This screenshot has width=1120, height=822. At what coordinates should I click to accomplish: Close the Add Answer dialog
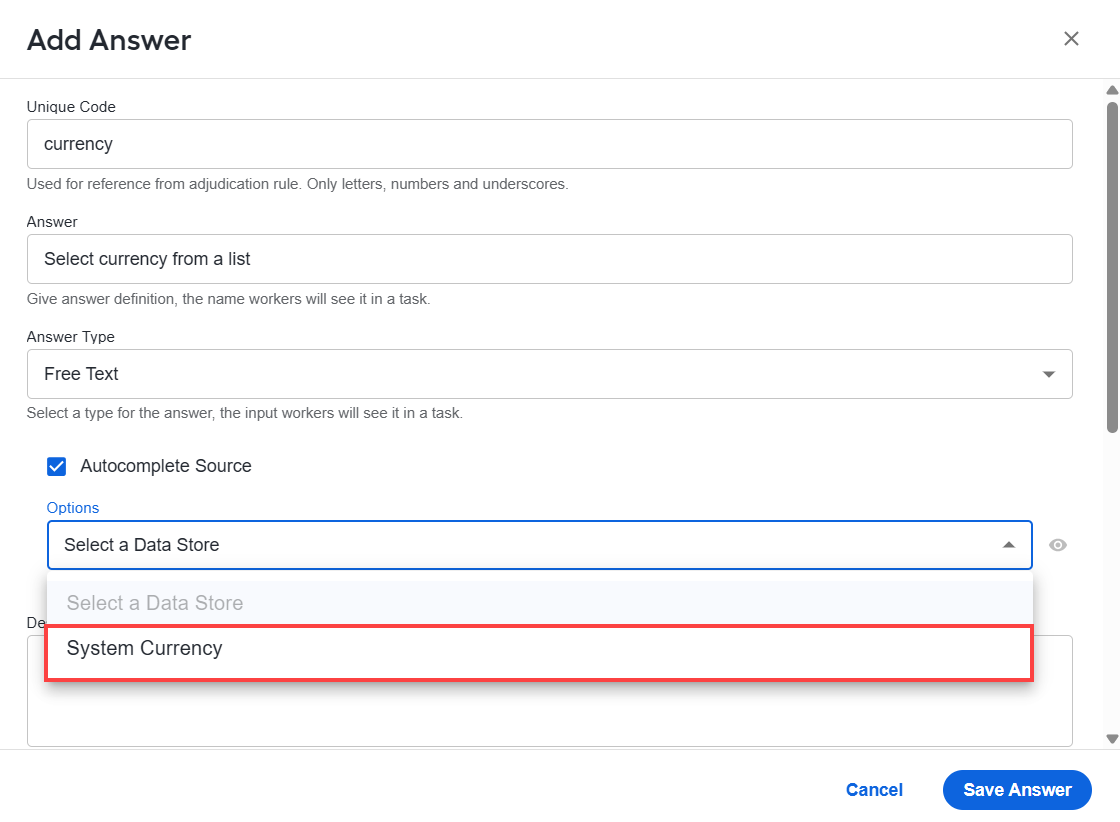(x=1071, y=39)
